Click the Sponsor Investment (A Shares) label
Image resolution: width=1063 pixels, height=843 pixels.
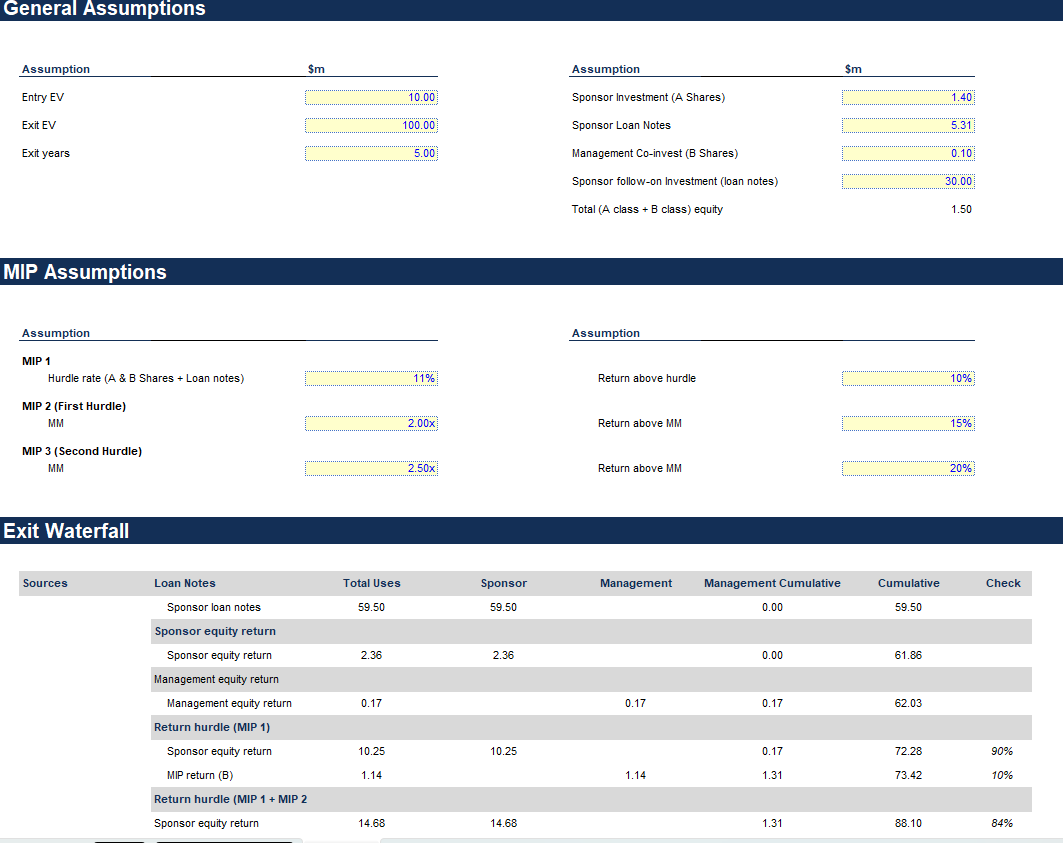648,98
